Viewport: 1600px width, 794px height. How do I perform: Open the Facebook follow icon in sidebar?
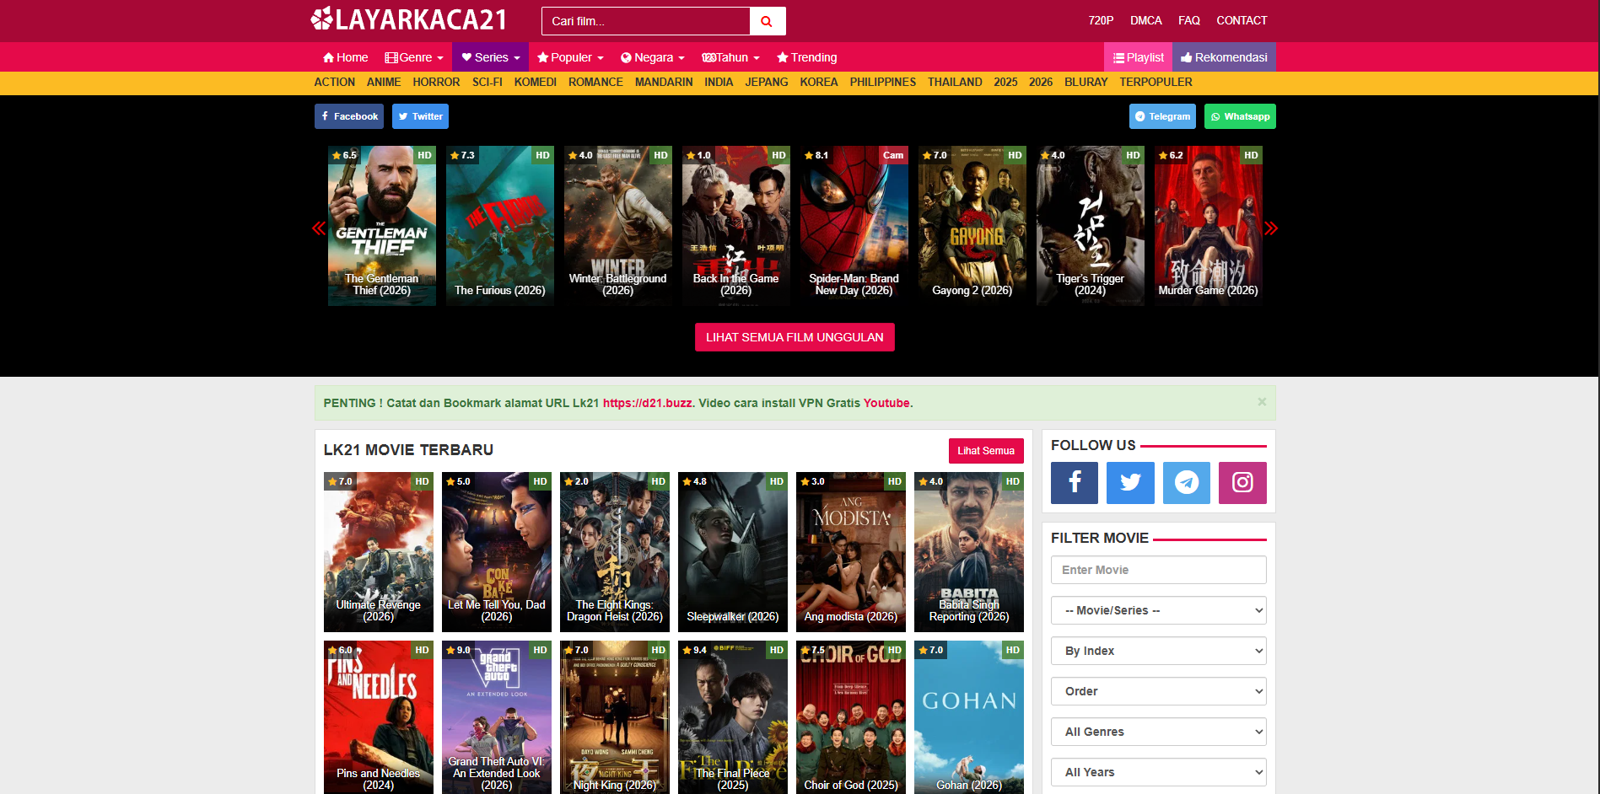pos(1074,483)
